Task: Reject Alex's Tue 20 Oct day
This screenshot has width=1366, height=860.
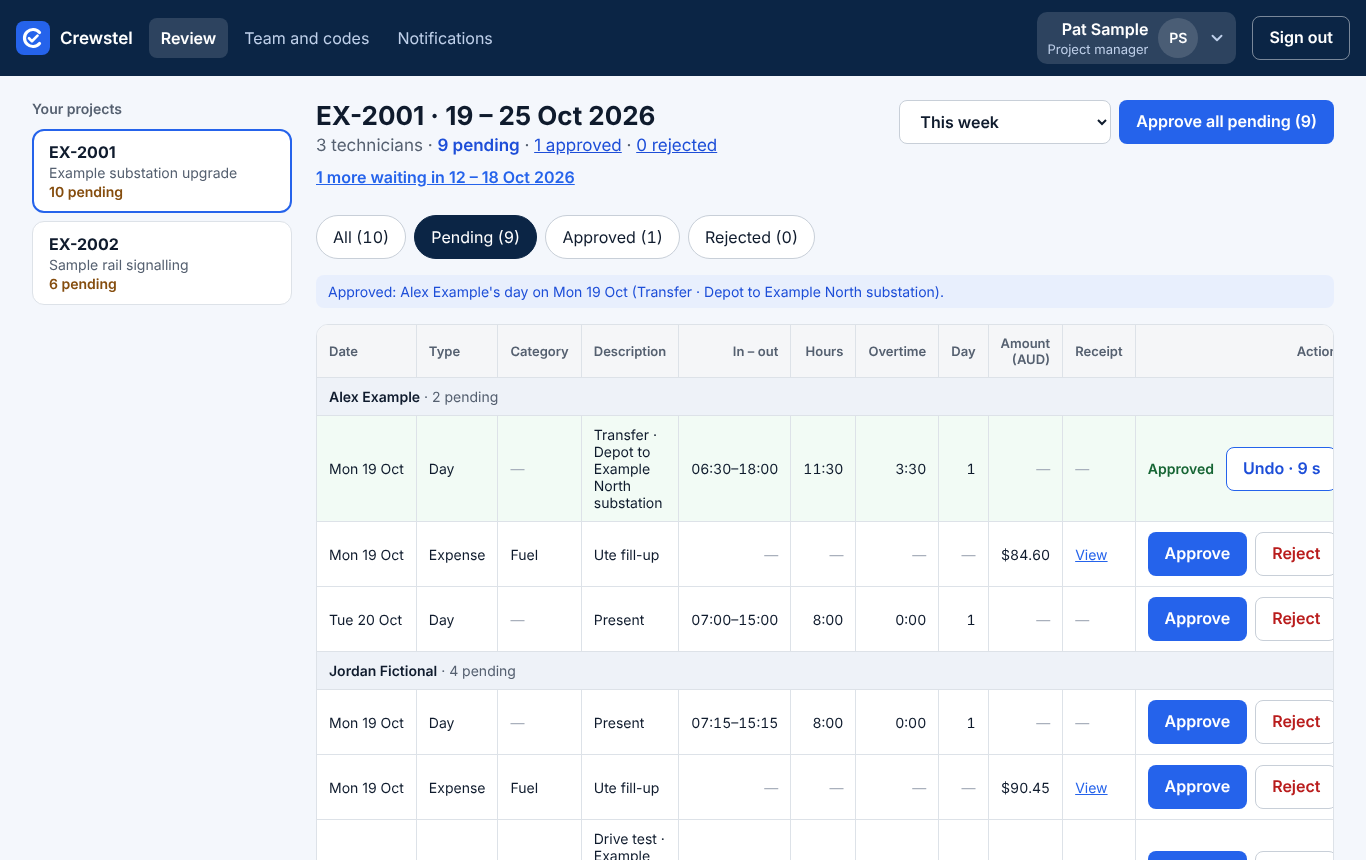Action: (x=1295, y=619)
